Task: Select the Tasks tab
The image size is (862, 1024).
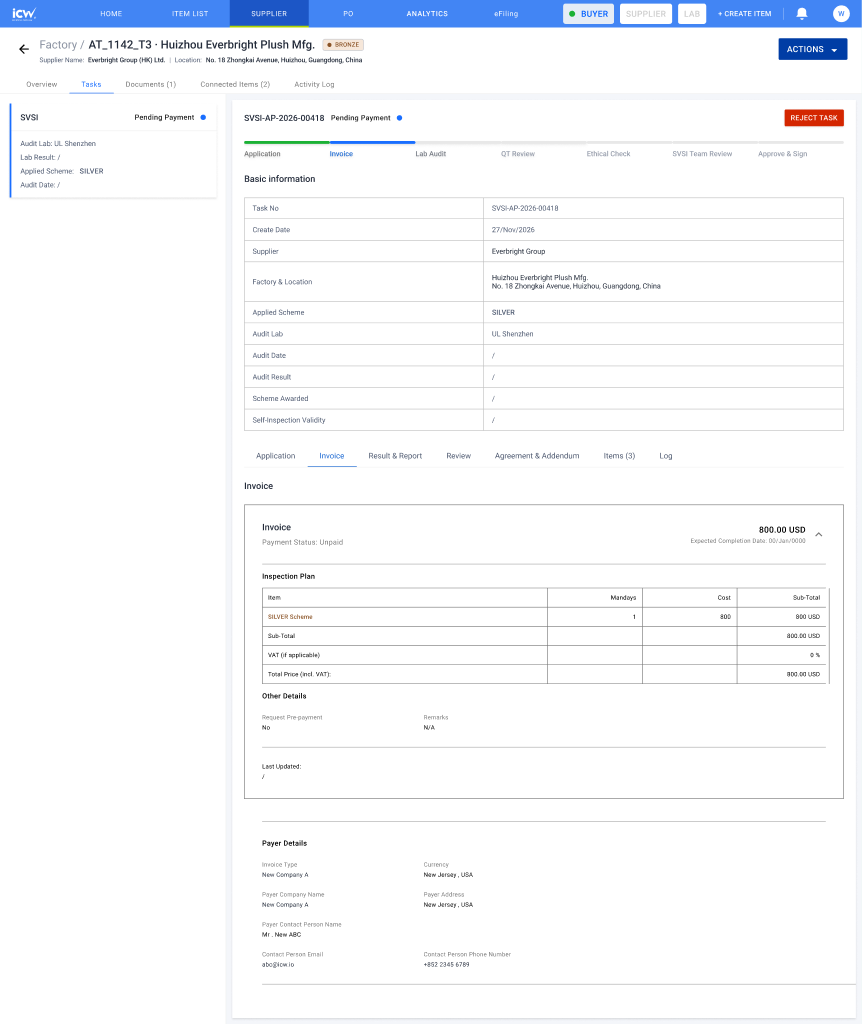Action: (x=91, y=84)
